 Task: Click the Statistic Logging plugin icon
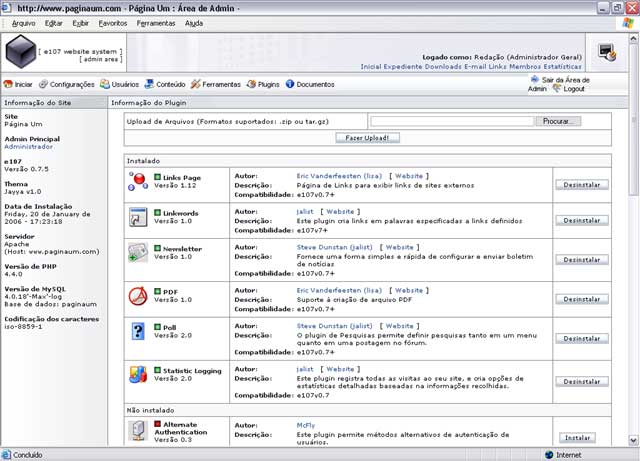pos(138,374)
